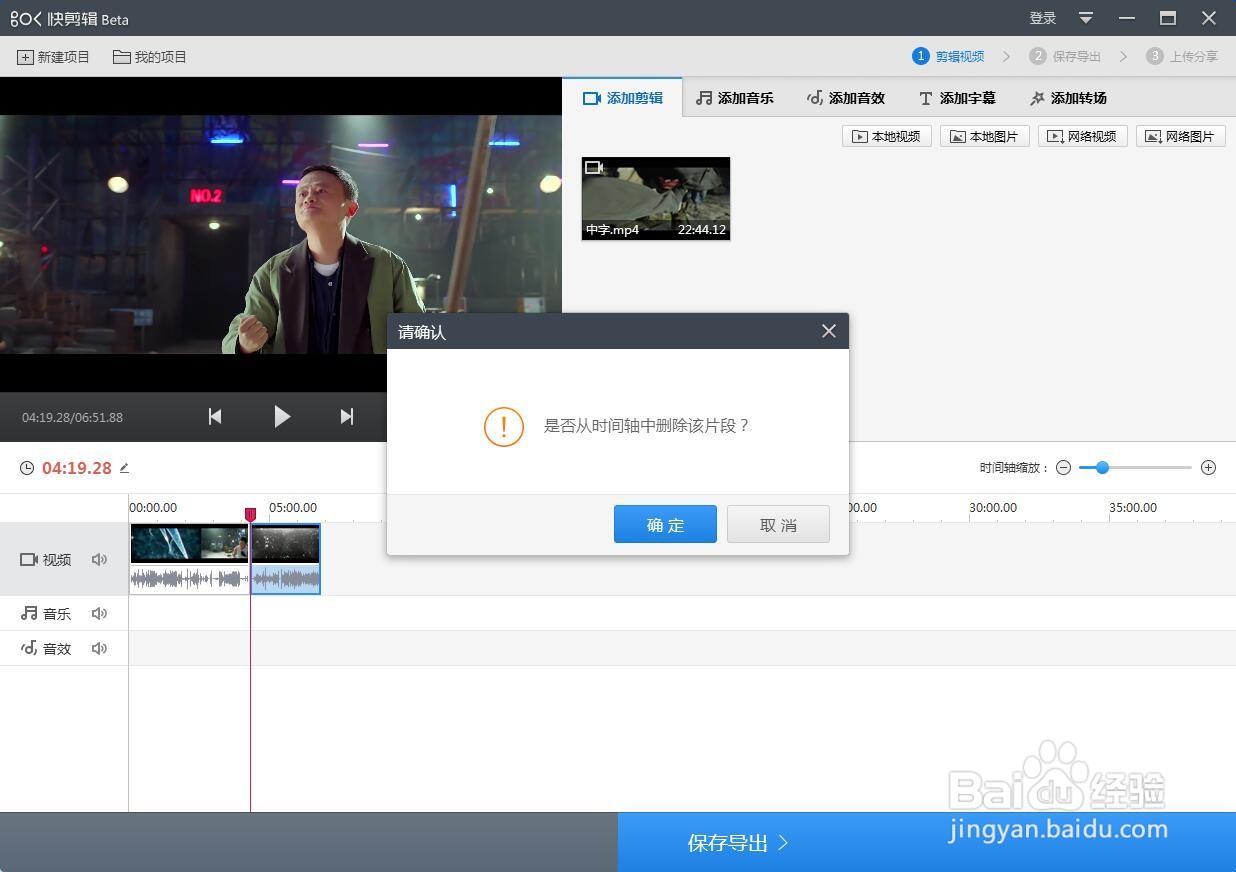
Task: Click 新建项目 to create new project
Action: (x=54, y=57)
